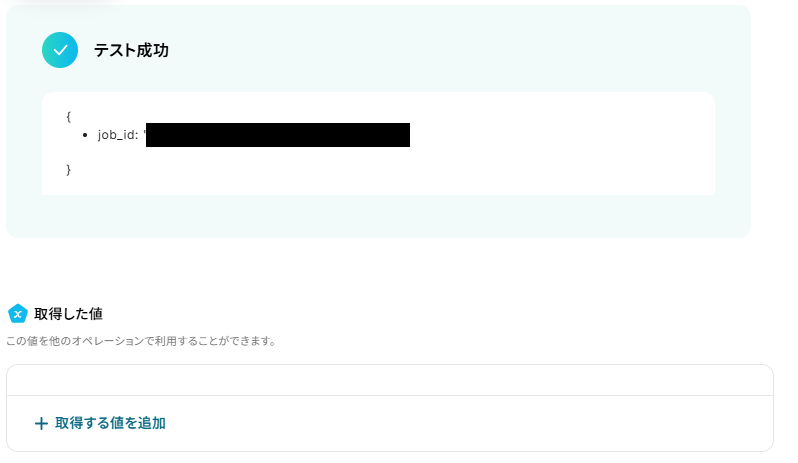Click the opening curly brace in result
798x463 pixels.
click(68, 117)
